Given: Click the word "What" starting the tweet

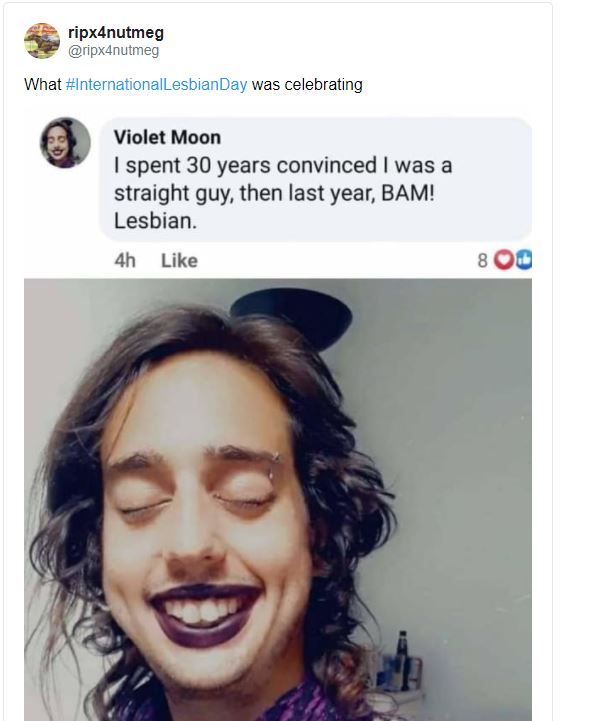Looking at the screenshot, I should coord(43,85).
